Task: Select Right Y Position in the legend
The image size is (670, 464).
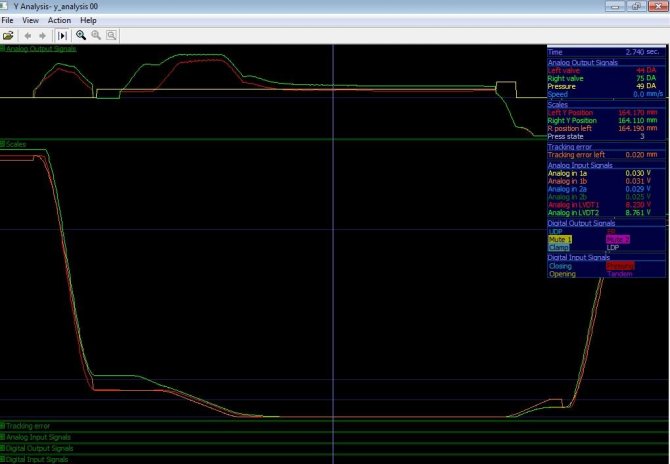Action: coord(572,120)
